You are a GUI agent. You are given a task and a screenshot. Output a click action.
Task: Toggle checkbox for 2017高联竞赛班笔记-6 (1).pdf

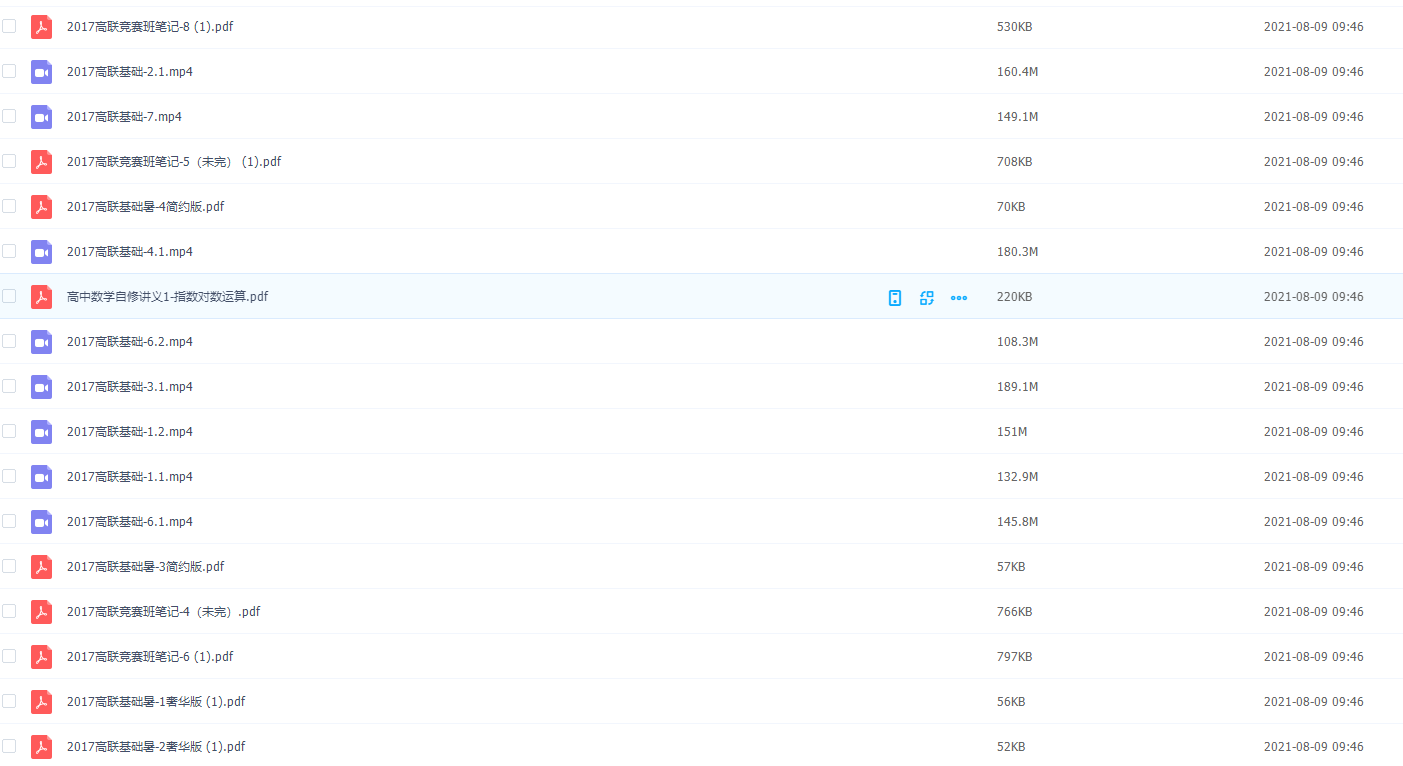coord(9,656)
